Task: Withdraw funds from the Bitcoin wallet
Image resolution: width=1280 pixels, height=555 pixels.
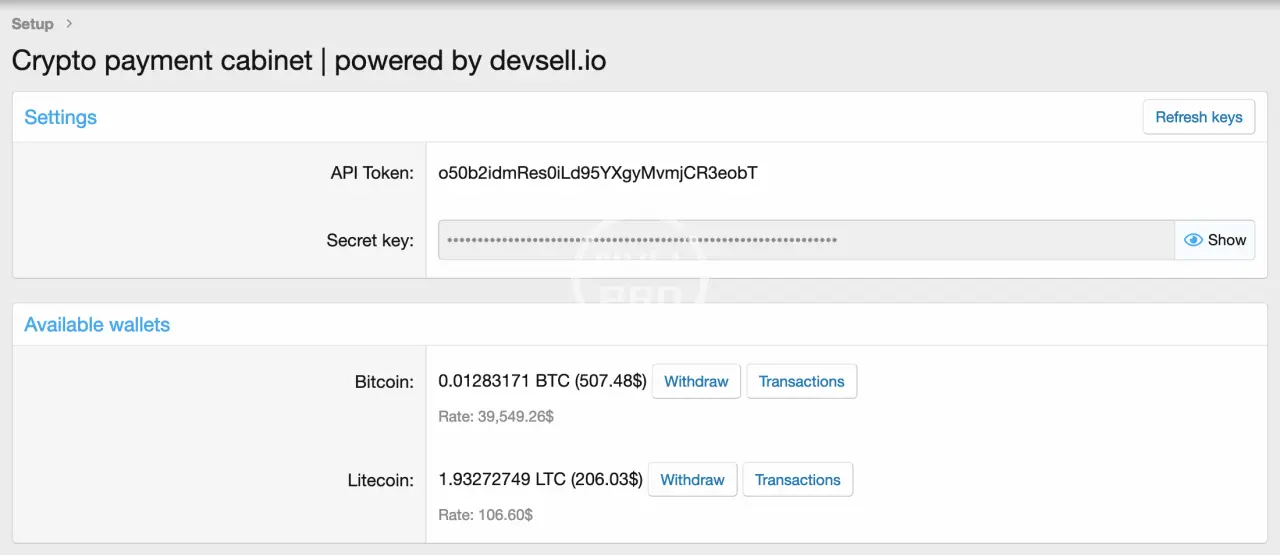Action: [x=696, y=381]
